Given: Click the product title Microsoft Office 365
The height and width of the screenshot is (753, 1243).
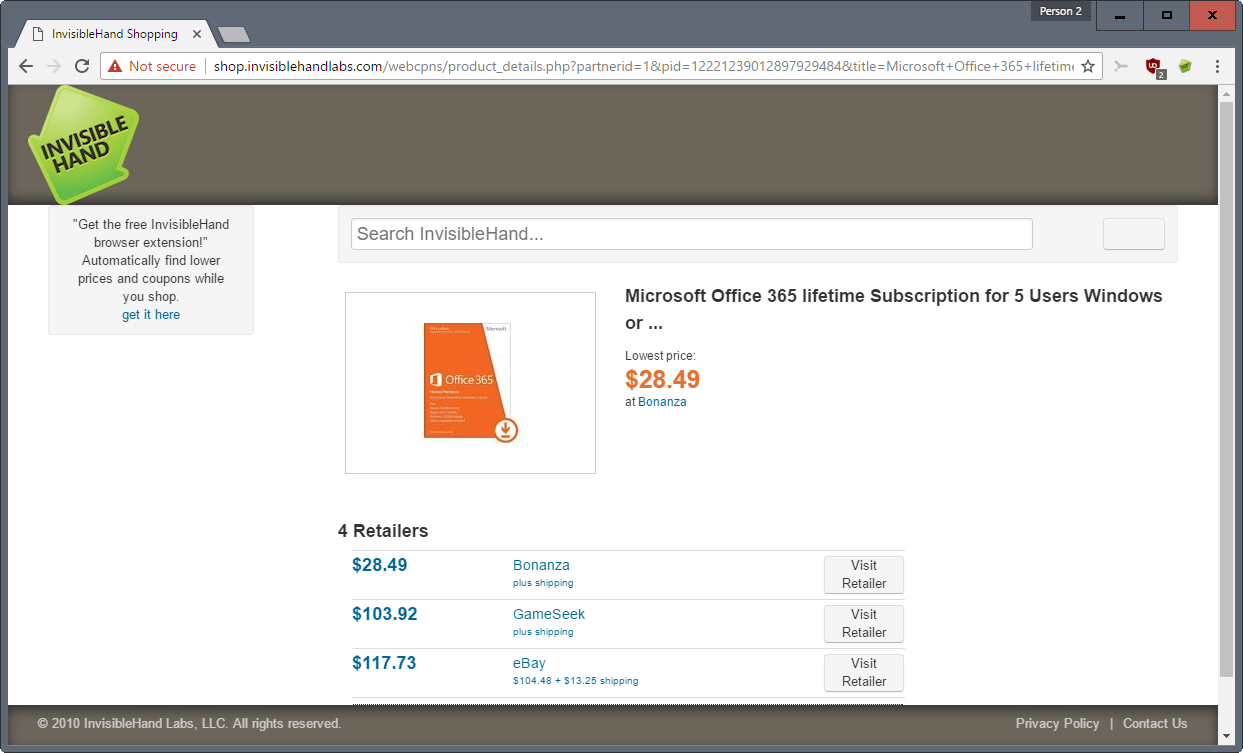Looking at the screenshot, I should pyautogui.click(x=893, y=309).
